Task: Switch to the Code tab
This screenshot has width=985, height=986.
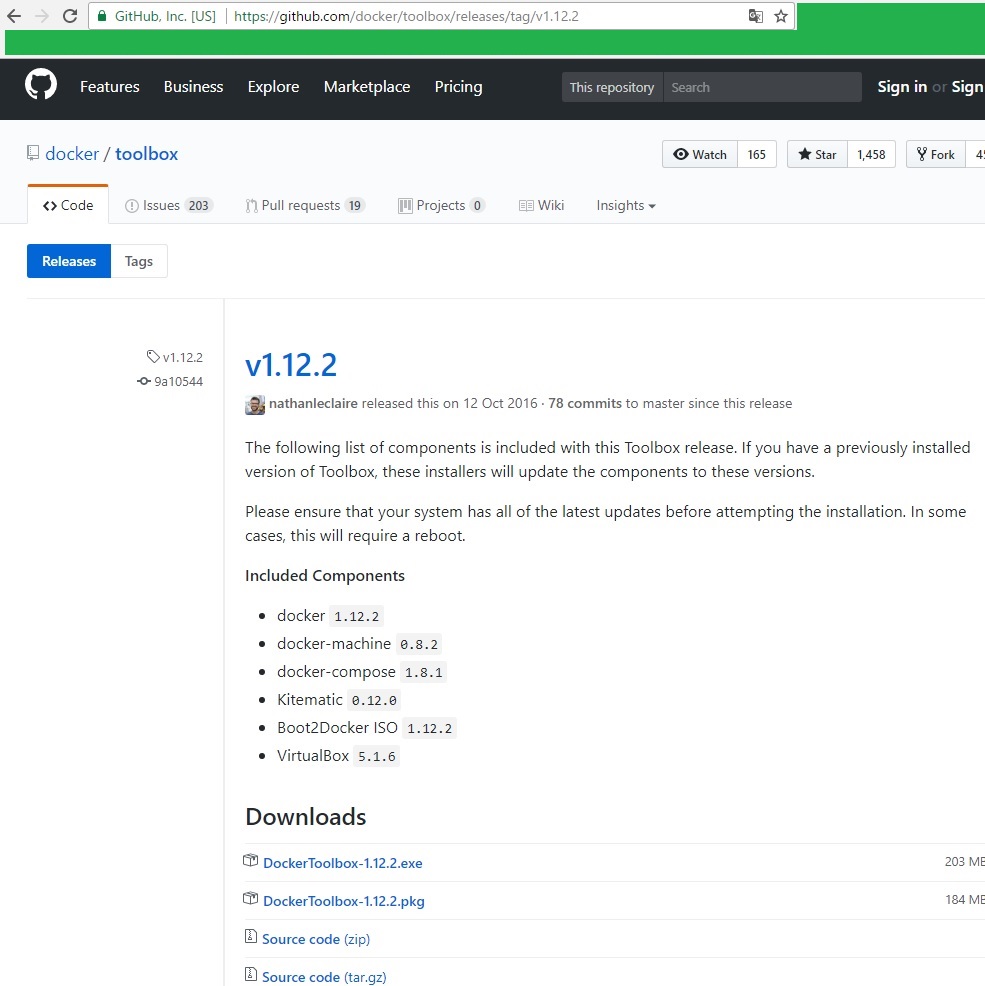Action: 68,205
